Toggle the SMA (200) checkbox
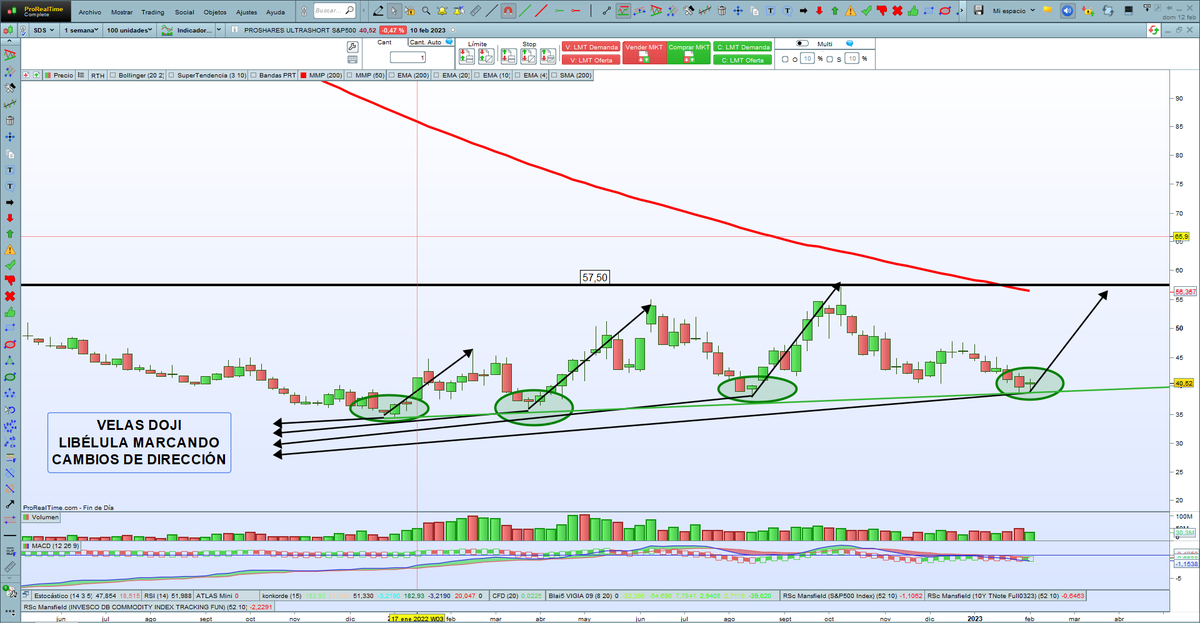This screenshot has width=1200, height=623. pyautogui.click(x=554, y=75)
